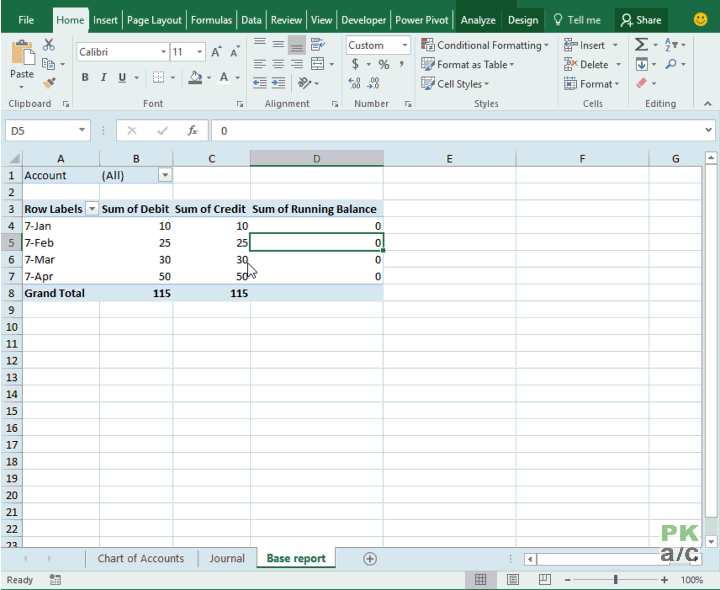720x590 pixels.
Task: Click the Paste clipboard icon
Action: (22, 54)
